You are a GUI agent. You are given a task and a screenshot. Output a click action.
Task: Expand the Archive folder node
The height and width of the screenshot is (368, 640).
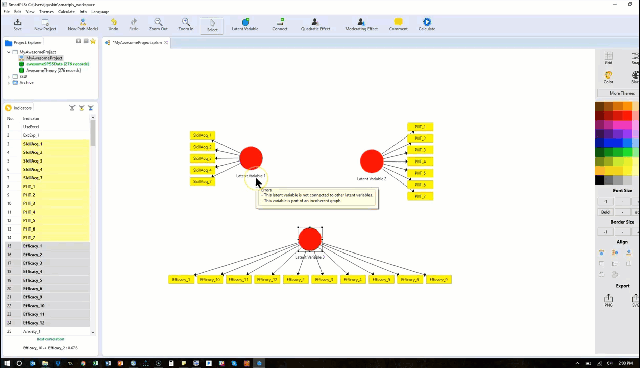click(9, 82)
